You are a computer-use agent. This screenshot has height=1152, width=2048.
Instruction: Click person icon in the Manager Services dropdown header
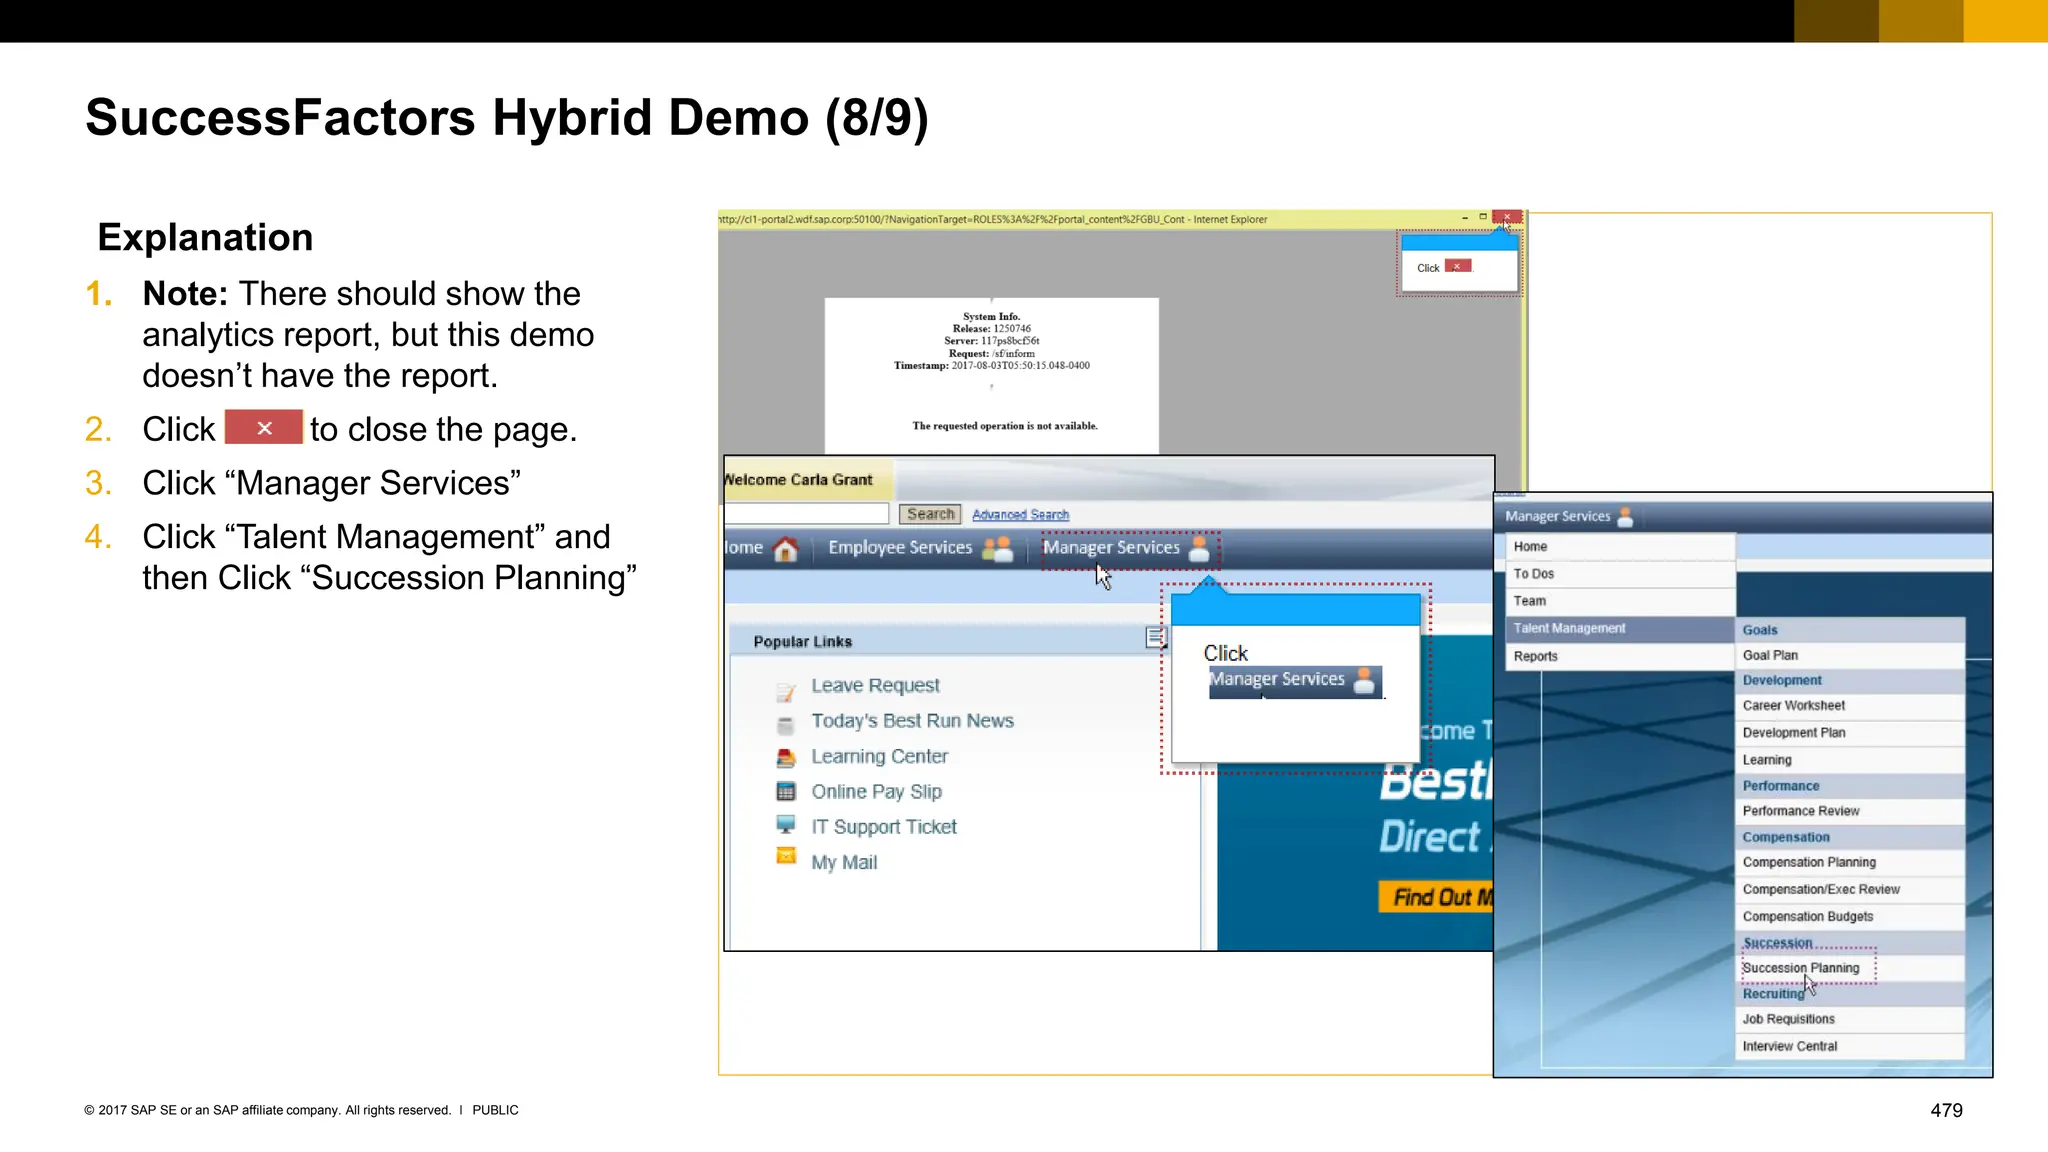coord(1625,517)
